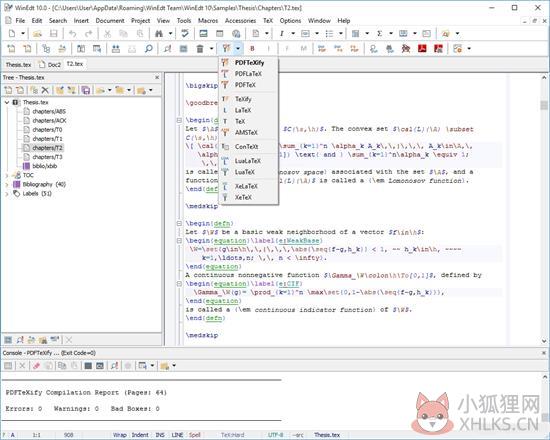Click the red B BibTeX icon

(x=252, y=49)
